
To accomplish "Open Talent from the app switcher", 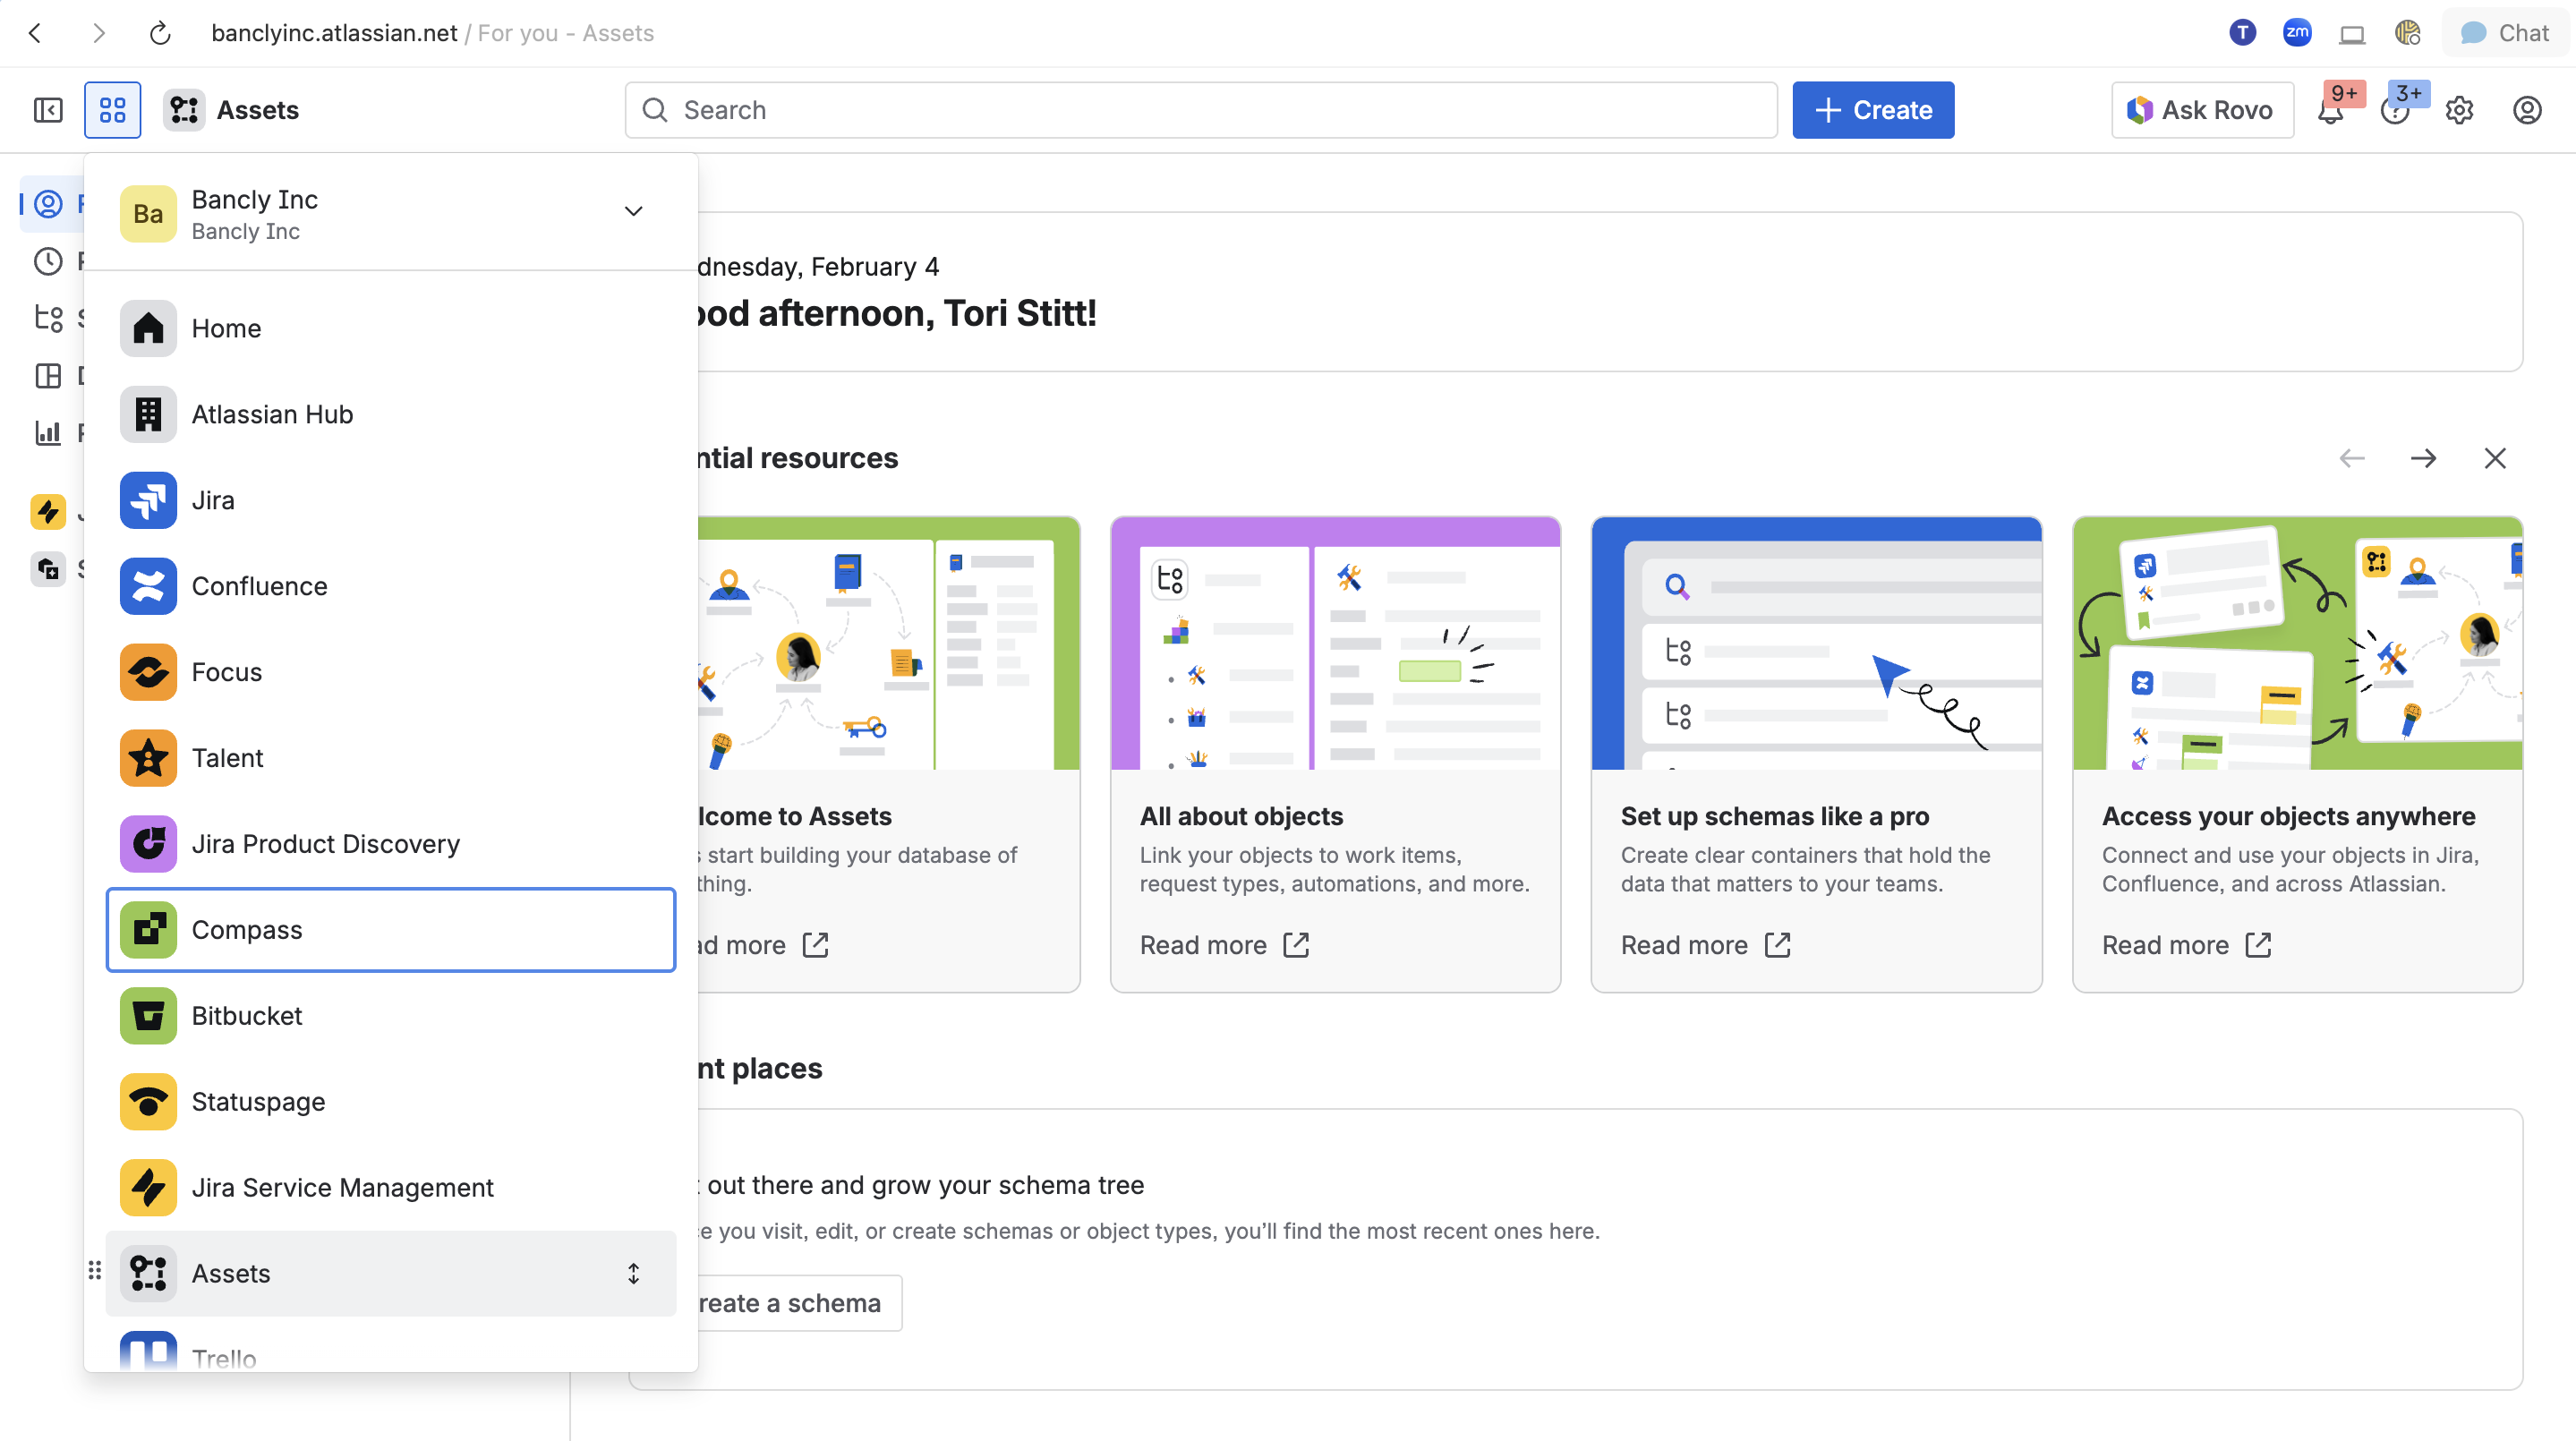I will point(391,758).
